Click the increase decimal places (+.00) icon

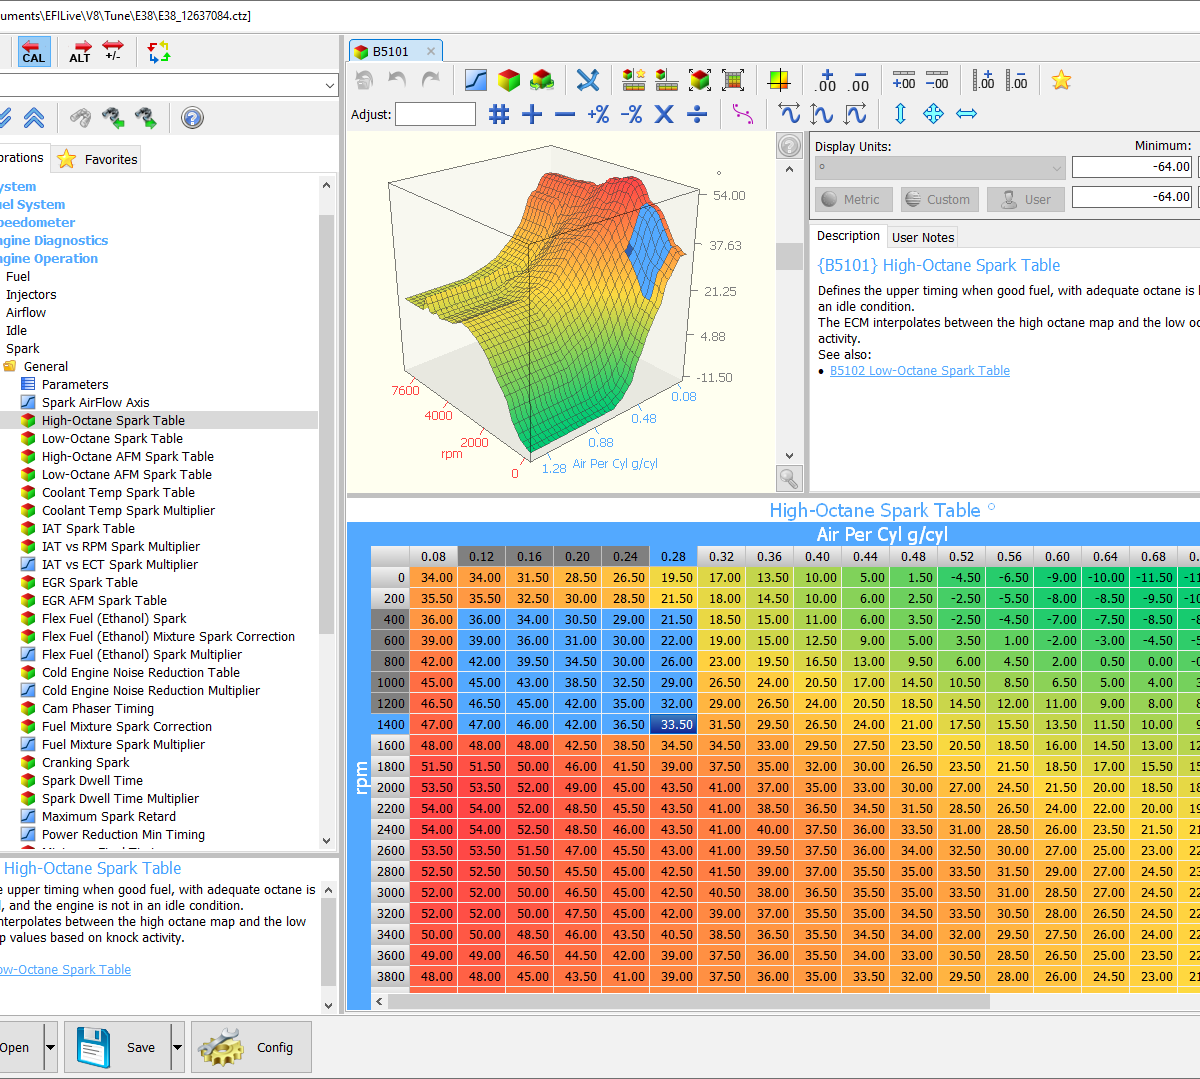(826, 81)
